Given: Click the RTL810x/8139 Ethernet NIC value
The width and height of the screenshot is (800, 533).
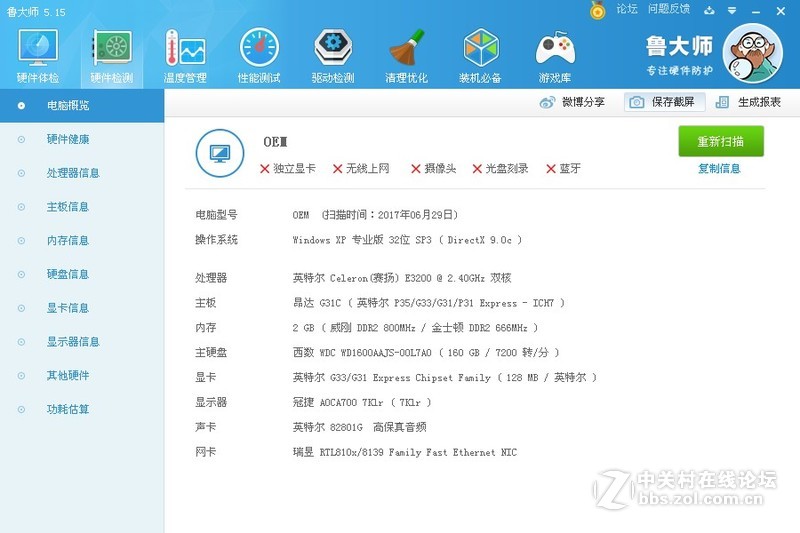Looking at the screenshot, I should coord(405,452).
